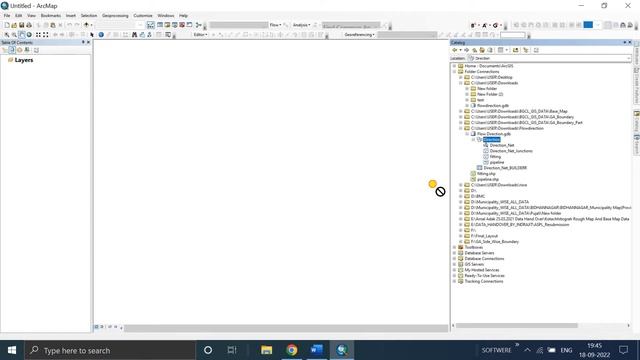
Task: Open the Analysis dropdown menu
Action: (x=302, y=25)
